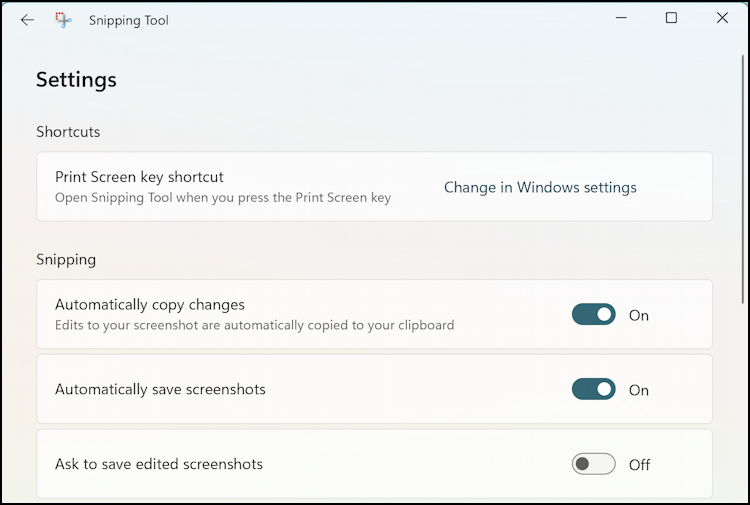
Task: Click the Shortcuts section header
Action: [68, 132]
